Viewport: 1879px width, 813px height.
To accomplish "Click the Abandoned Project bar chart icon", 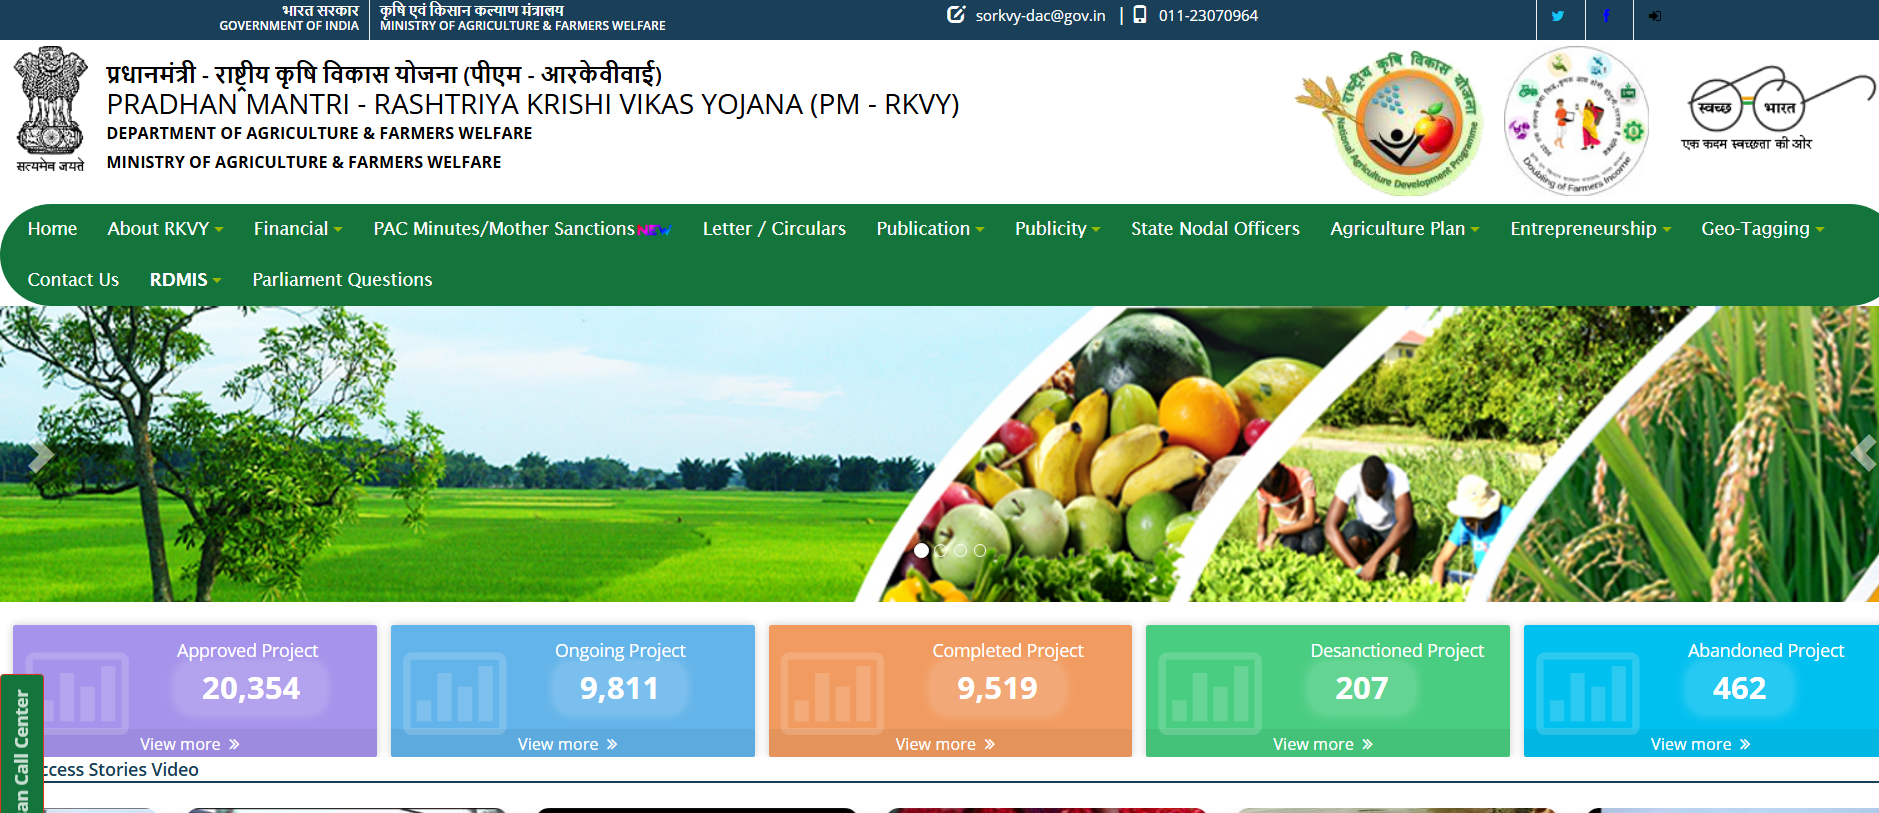I will pyautogui.click(x=1588, y=692).
